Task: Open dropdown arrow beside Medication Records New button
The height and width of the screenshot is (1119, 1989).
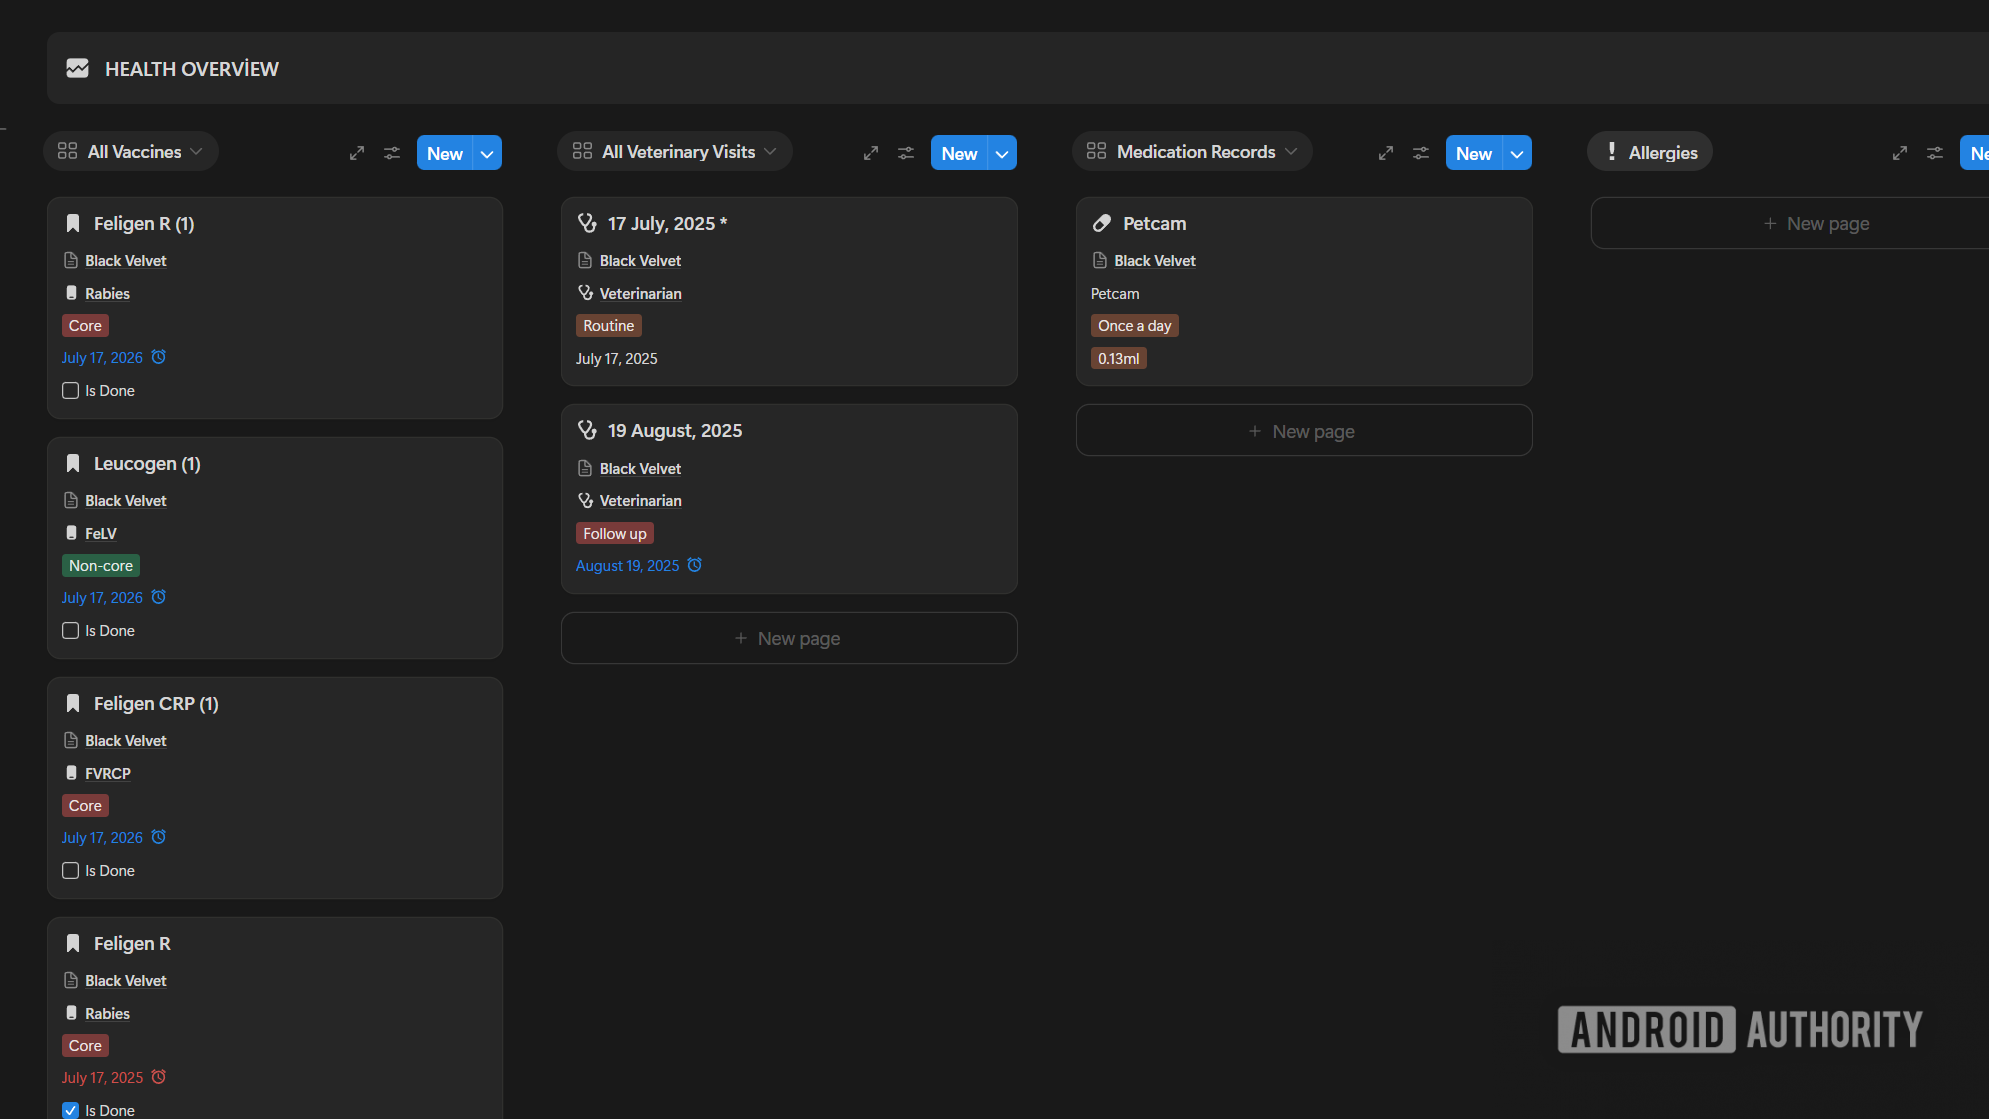Action: pos(1517,154)
